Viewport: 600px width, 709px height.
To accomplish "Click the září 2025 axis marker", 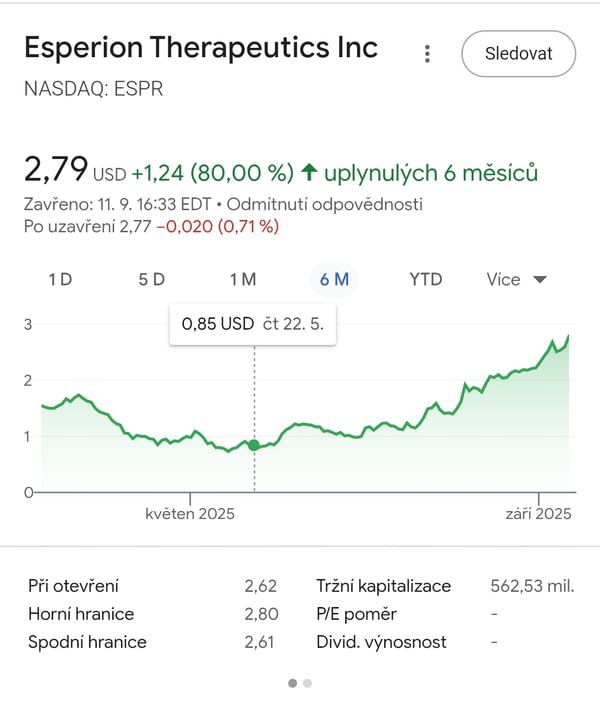I will [x=538, y=513].
